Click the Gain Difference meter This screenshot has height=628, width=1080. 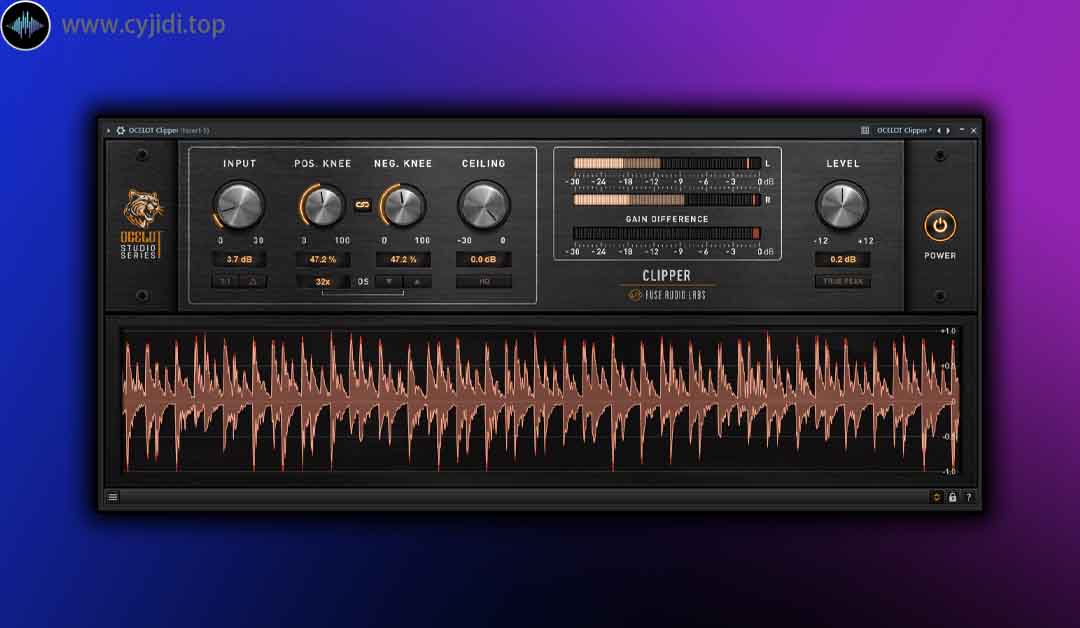(667, 233)
